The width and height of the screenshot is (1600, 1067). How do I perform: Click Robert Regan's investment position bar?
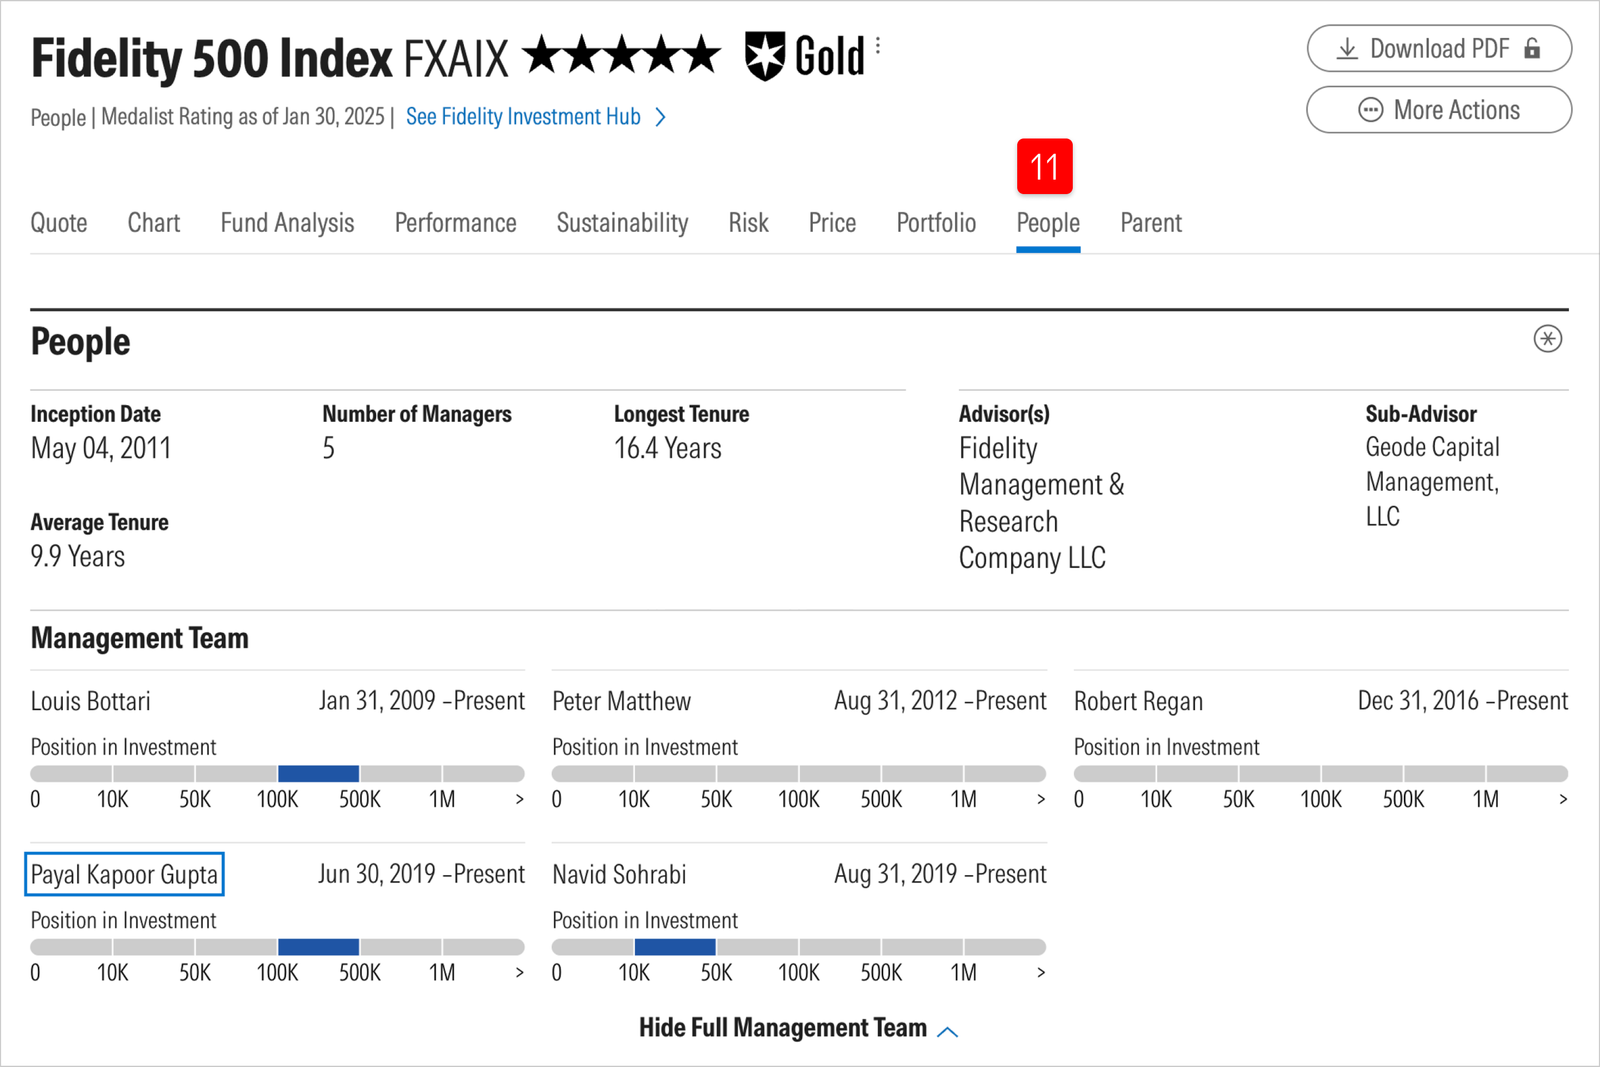click(1321, 773)
